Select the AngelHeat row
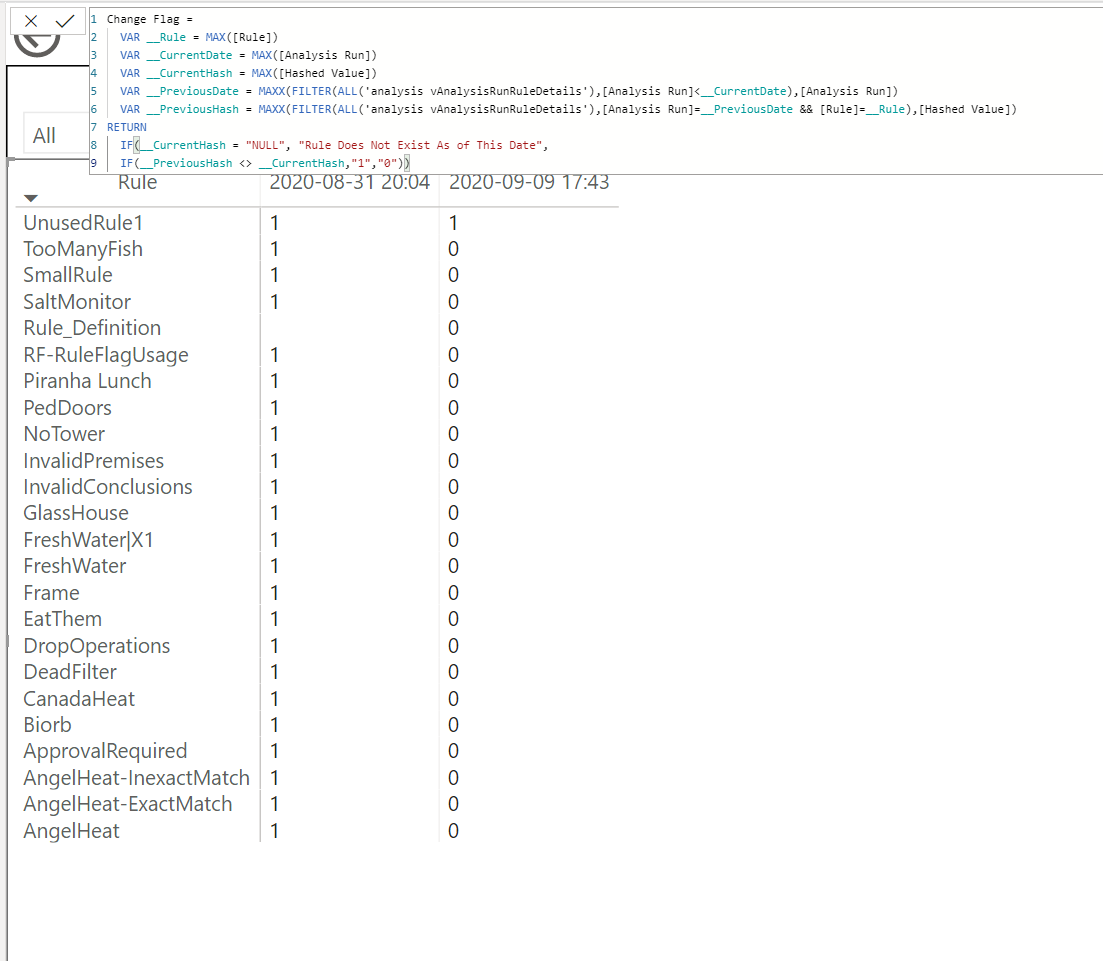This screenshot has height=961, width=1103. (317, 831)
